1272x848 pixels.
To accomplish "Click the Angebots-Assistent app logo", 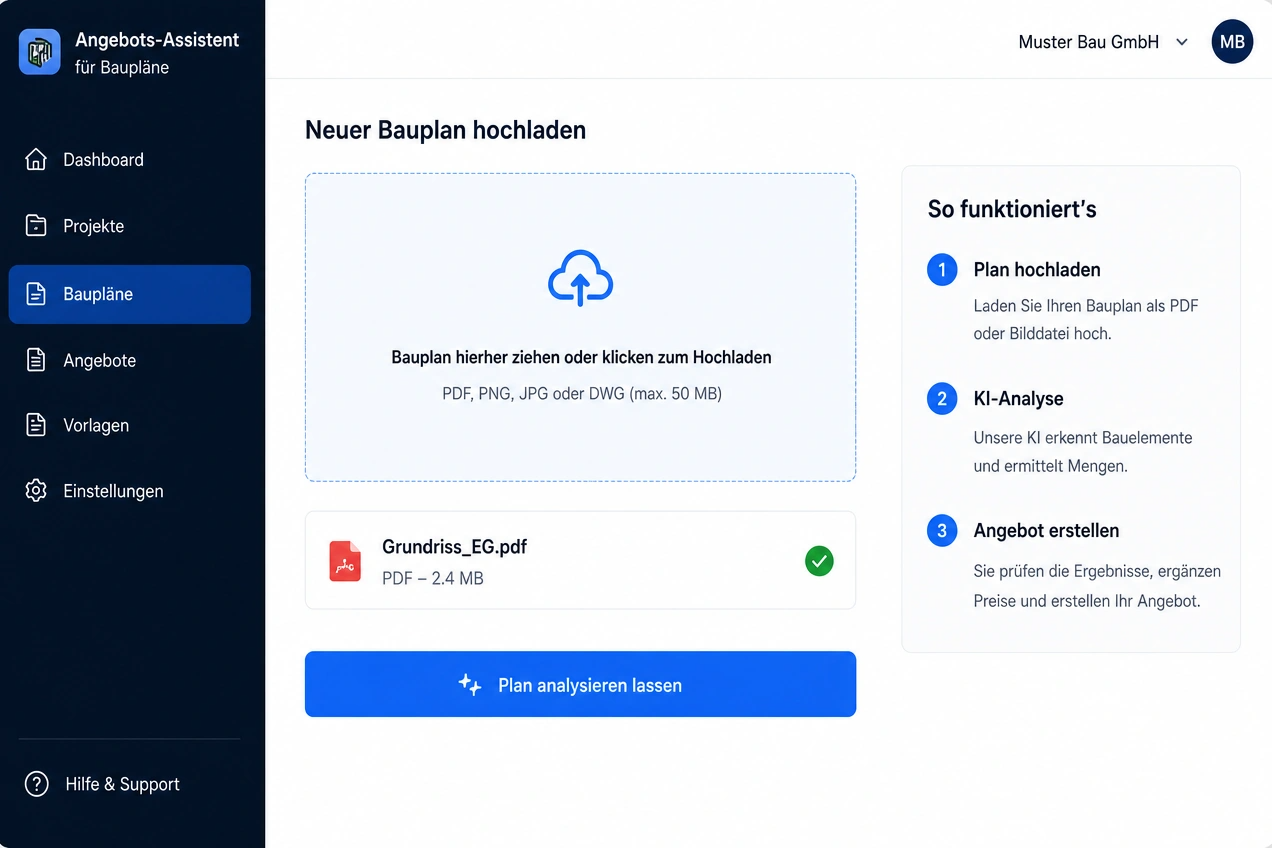I will [x=40, y=52].
